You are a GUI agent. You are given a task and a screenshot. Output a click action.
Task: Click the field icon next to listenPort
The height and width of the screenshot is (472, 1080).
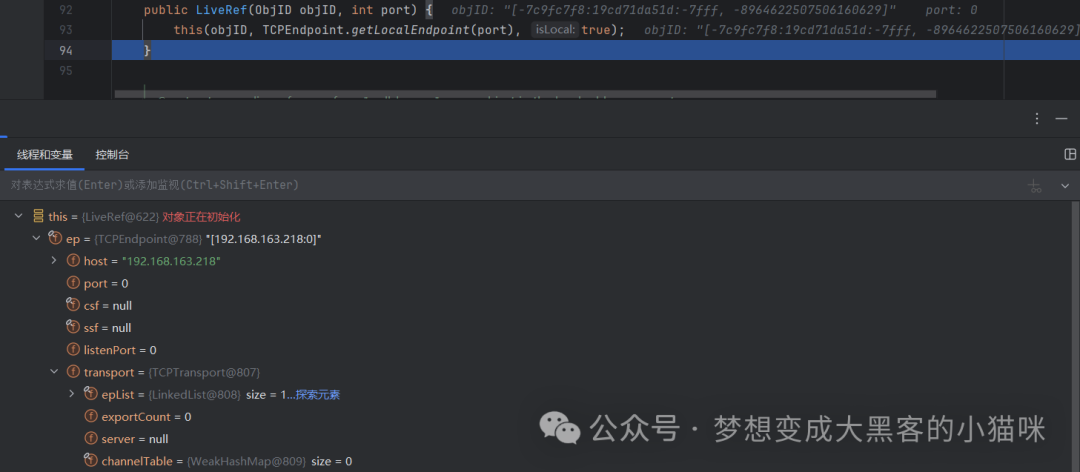tap(72, 349)
